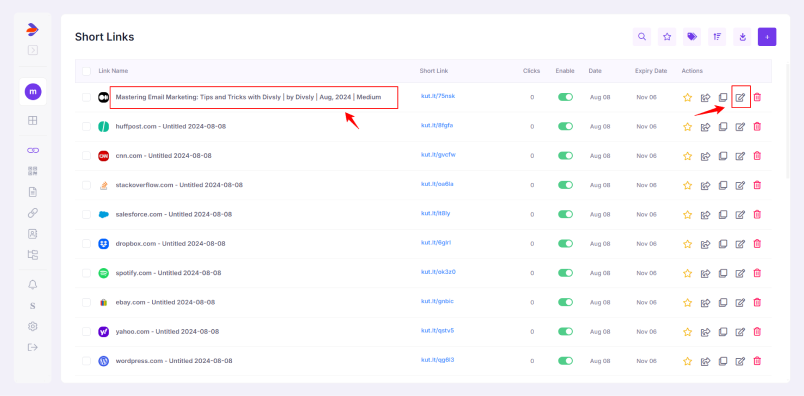This screenshot has width=804, height=396.
Task: Open the hierarchy tree icon in sidebar
Action: (33, 254)
